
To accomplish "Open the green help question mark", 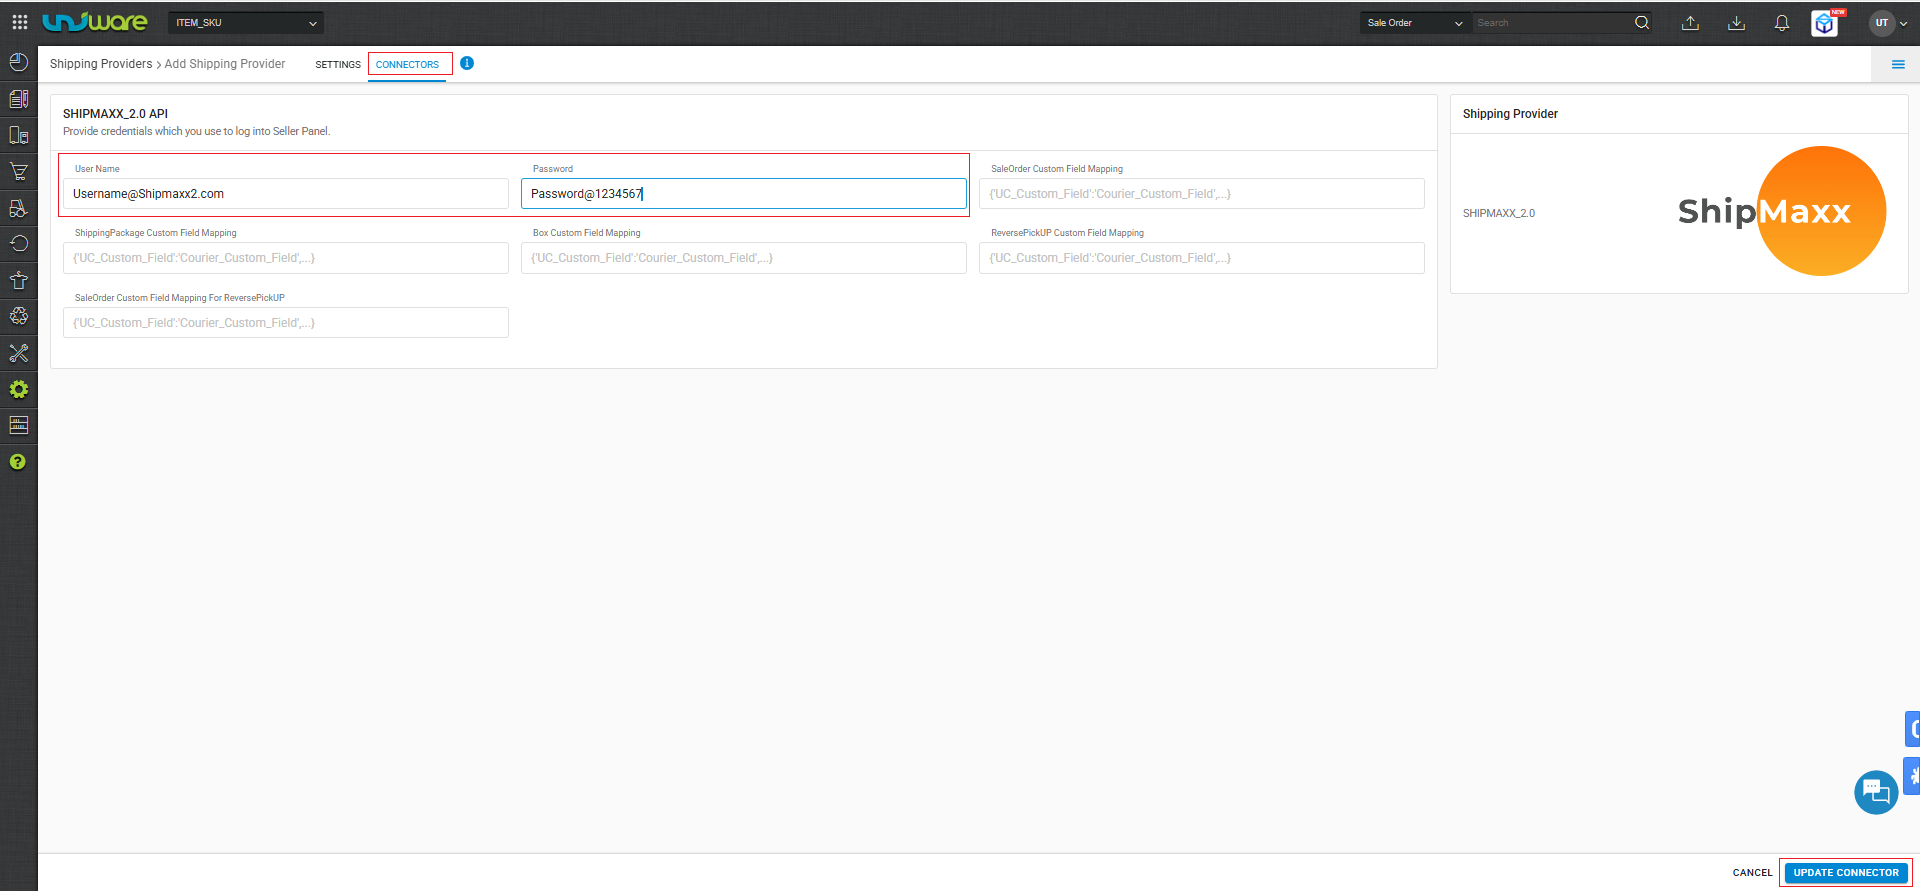I will [x=18, y=462].
